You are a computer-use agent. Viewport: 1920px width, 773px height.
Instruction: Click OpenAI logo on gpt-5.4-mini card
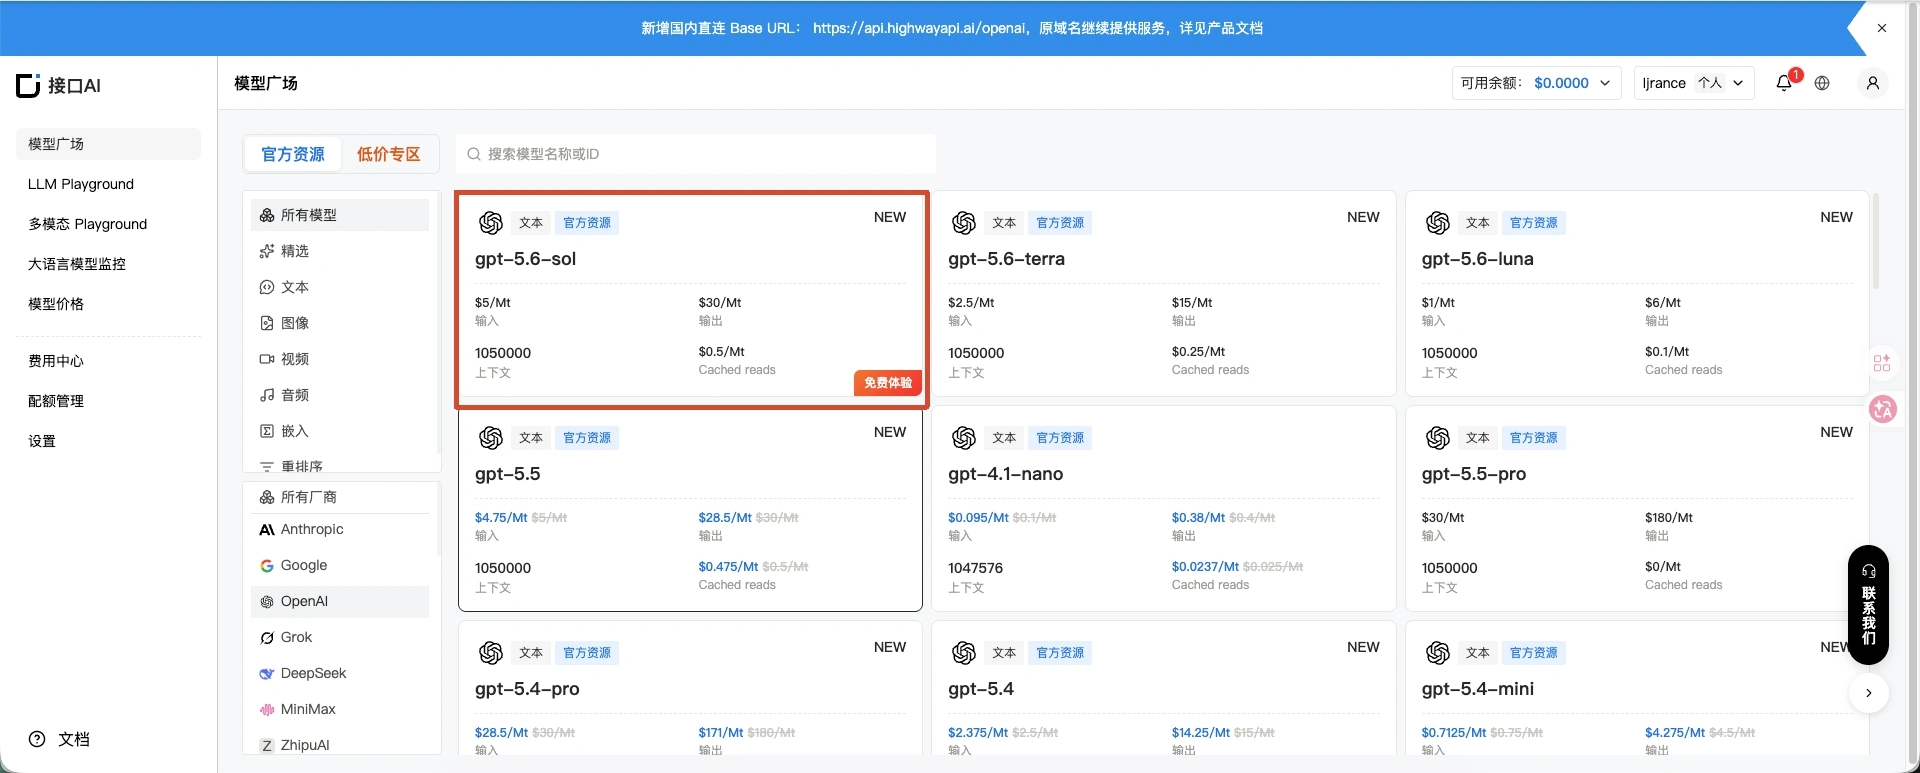[1438, 652]
